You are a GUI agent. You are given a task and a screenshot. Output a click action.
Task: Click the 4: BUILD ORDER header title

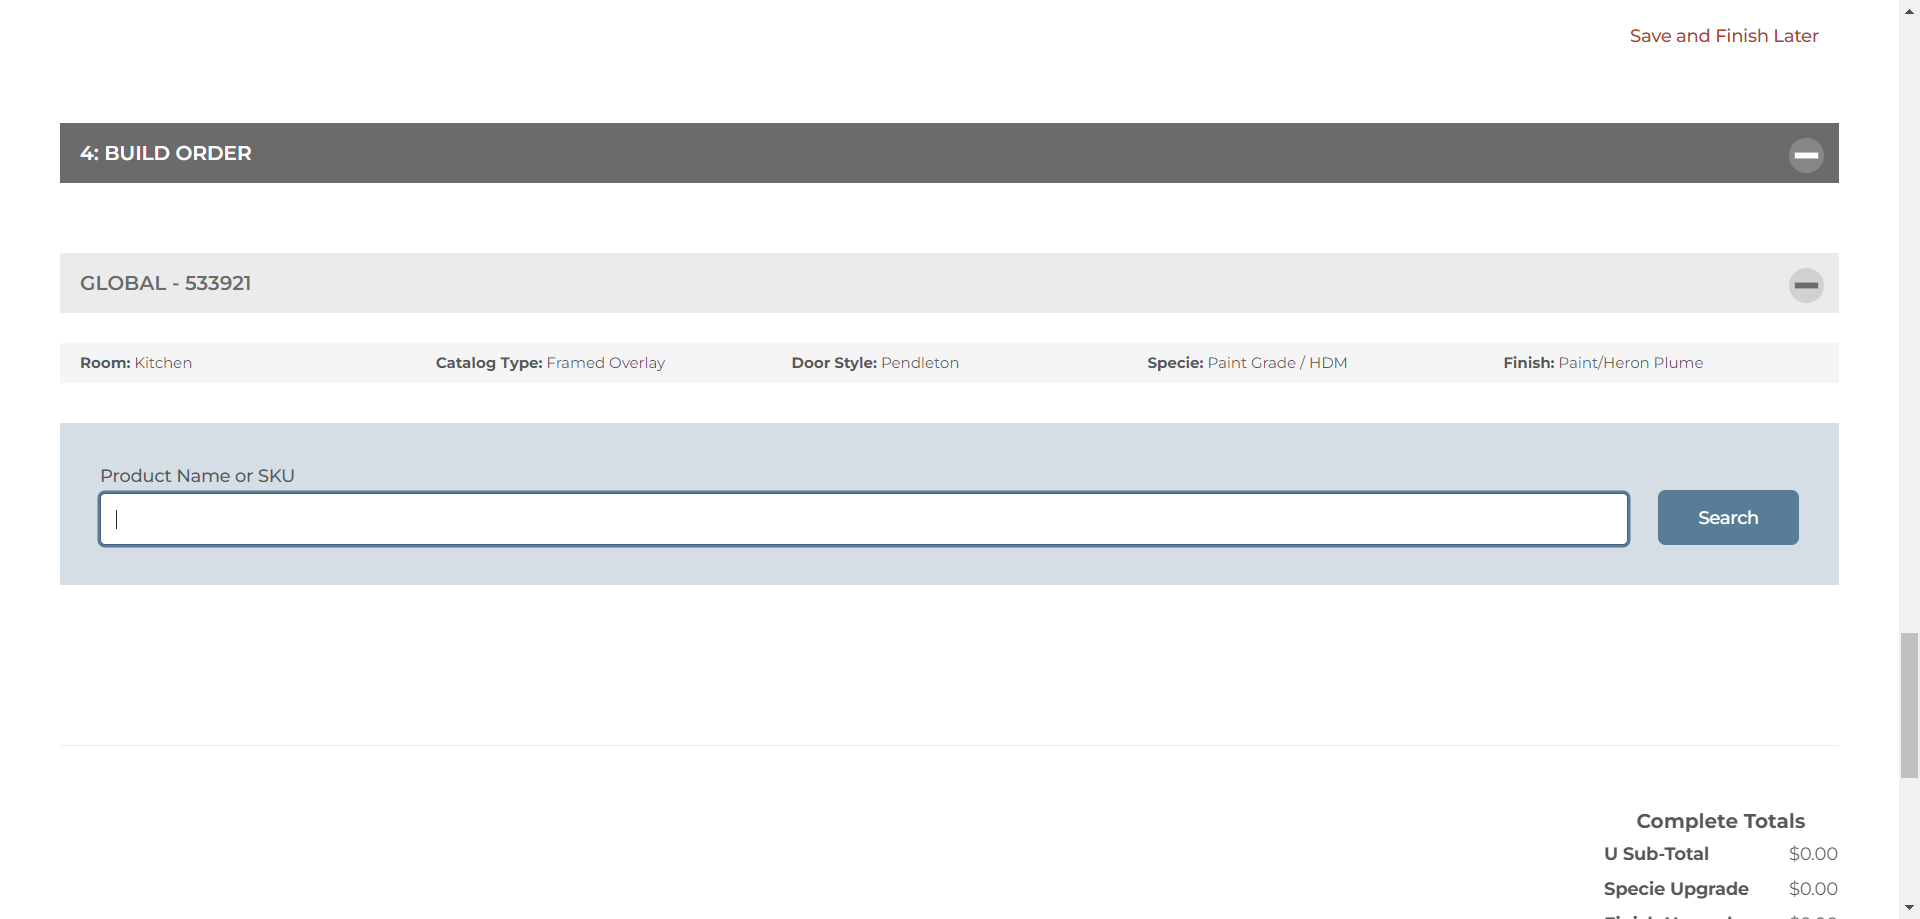tap(166, 153)
